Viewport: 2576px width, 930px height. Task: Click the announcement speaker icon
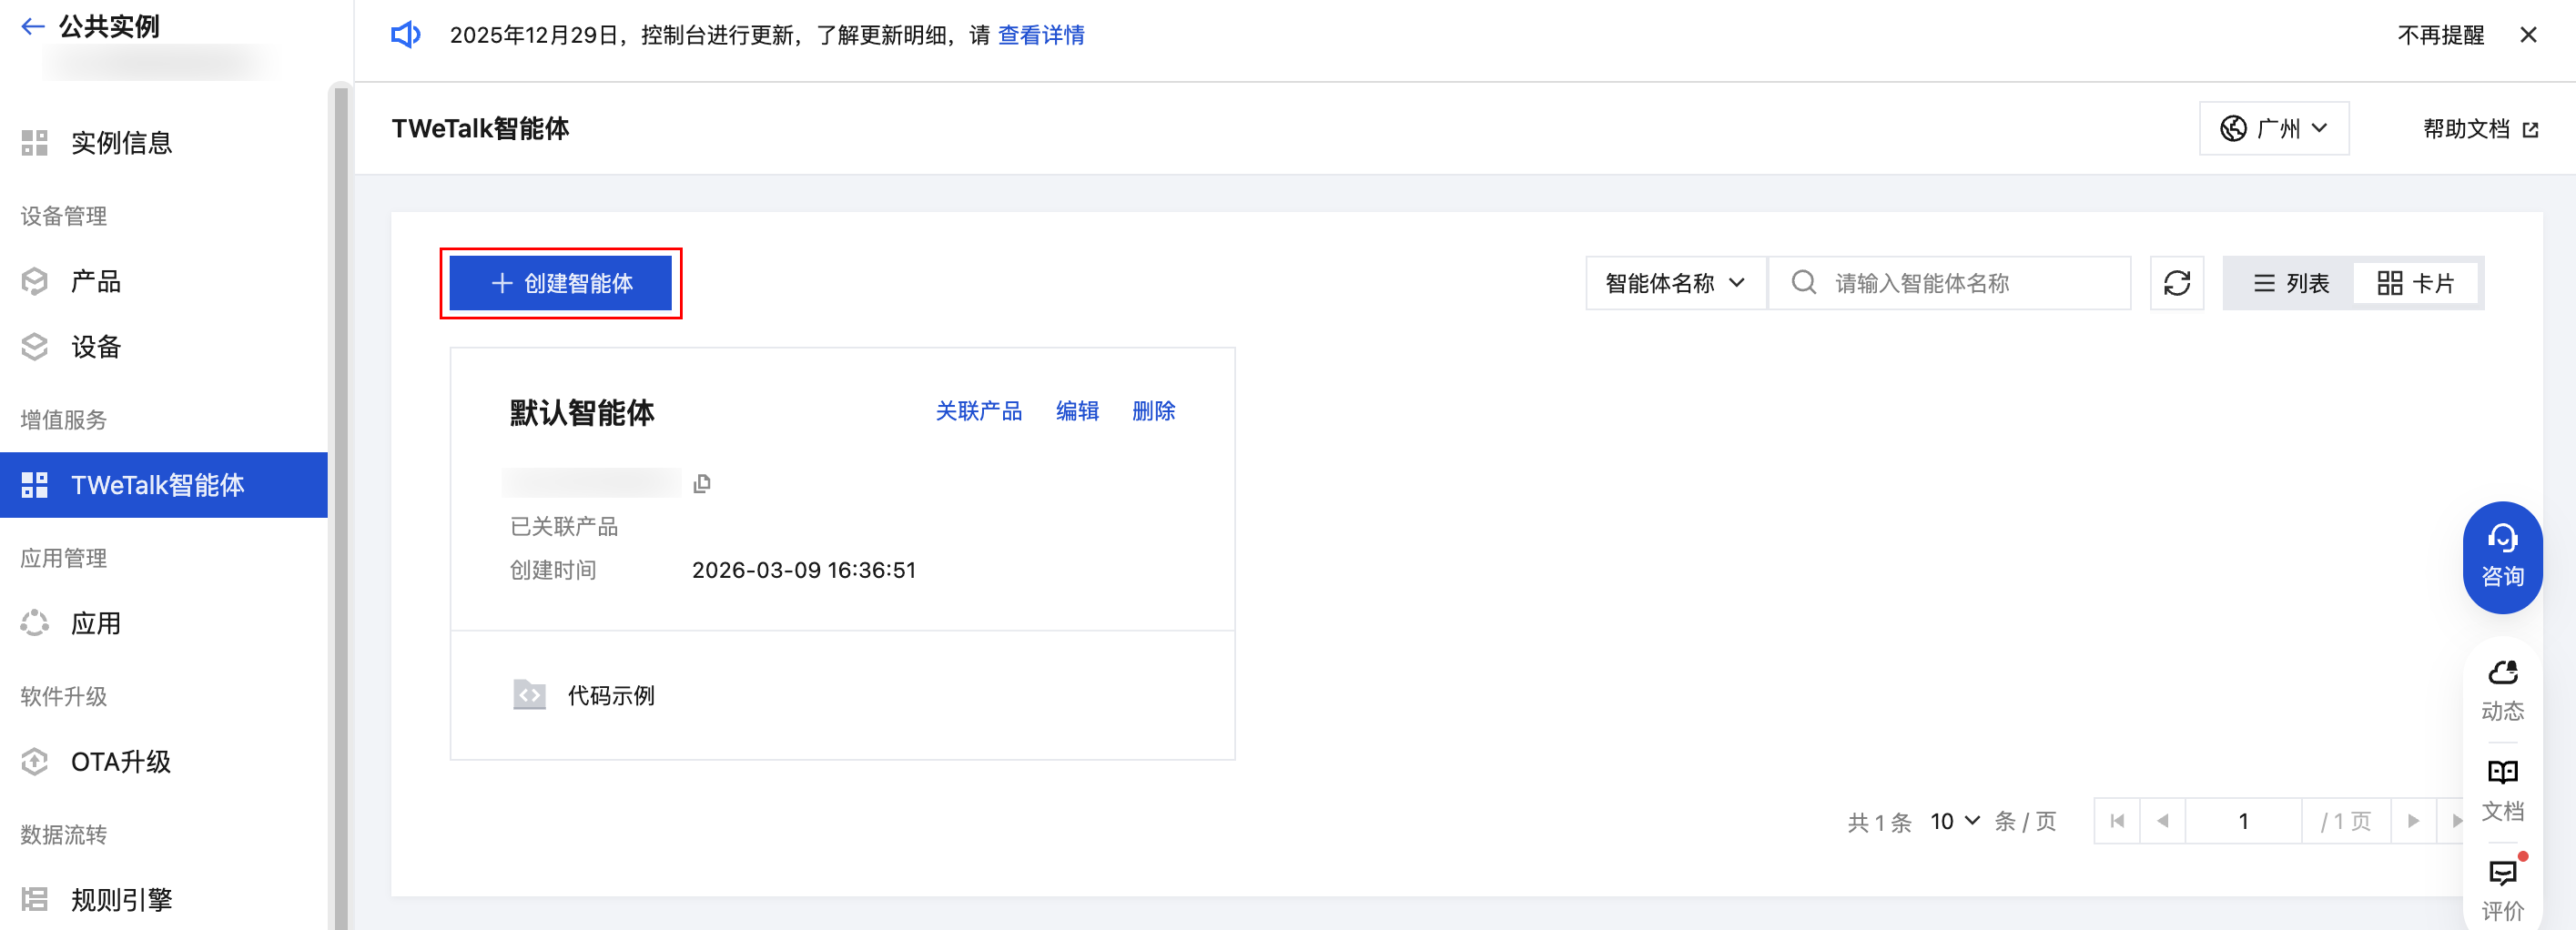pyautogui.click(x=405, y=35)
